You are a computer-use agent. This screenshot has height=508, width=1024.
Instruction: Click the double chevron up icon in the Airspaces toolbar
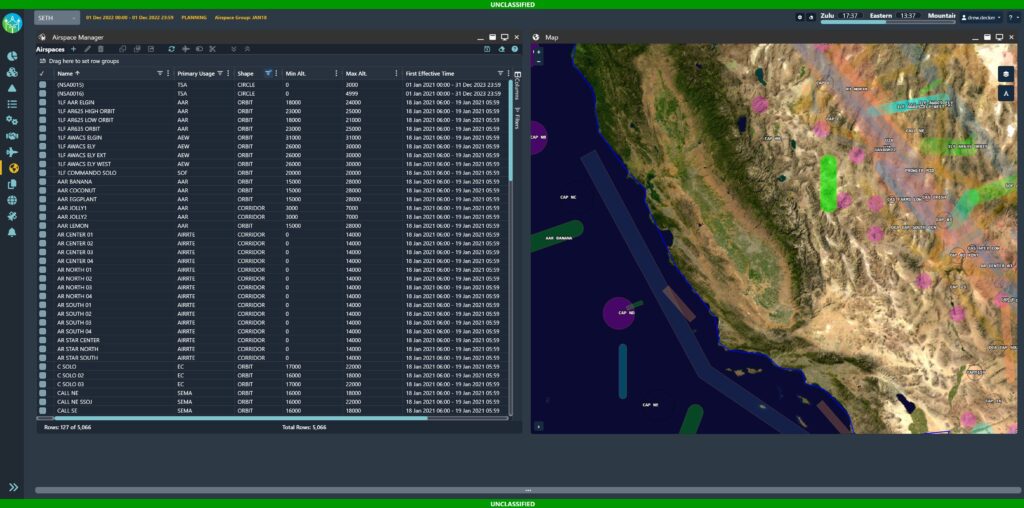[x=247, y=49]
